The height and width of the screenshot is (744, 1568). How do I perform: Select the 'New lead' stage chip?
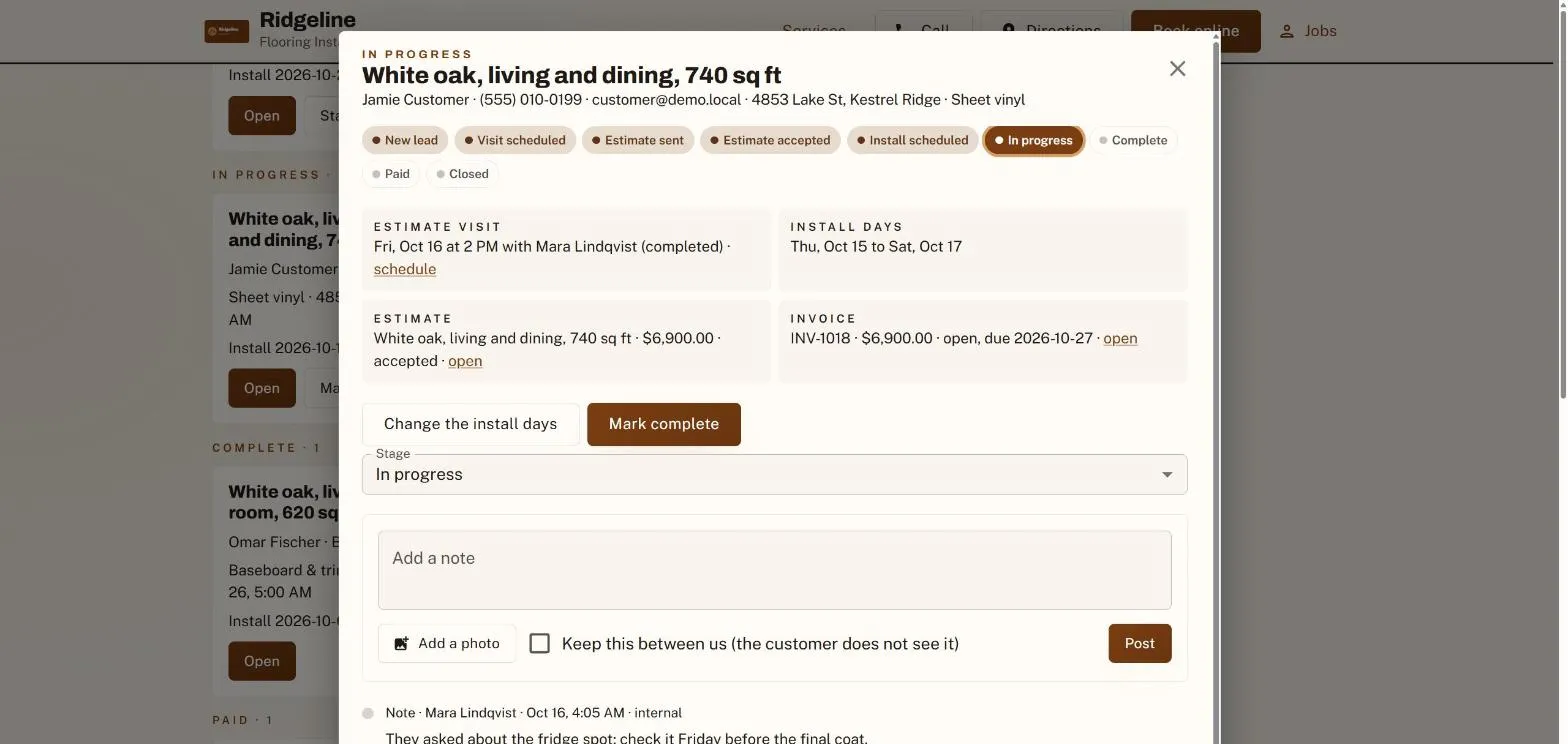[405, 140]
